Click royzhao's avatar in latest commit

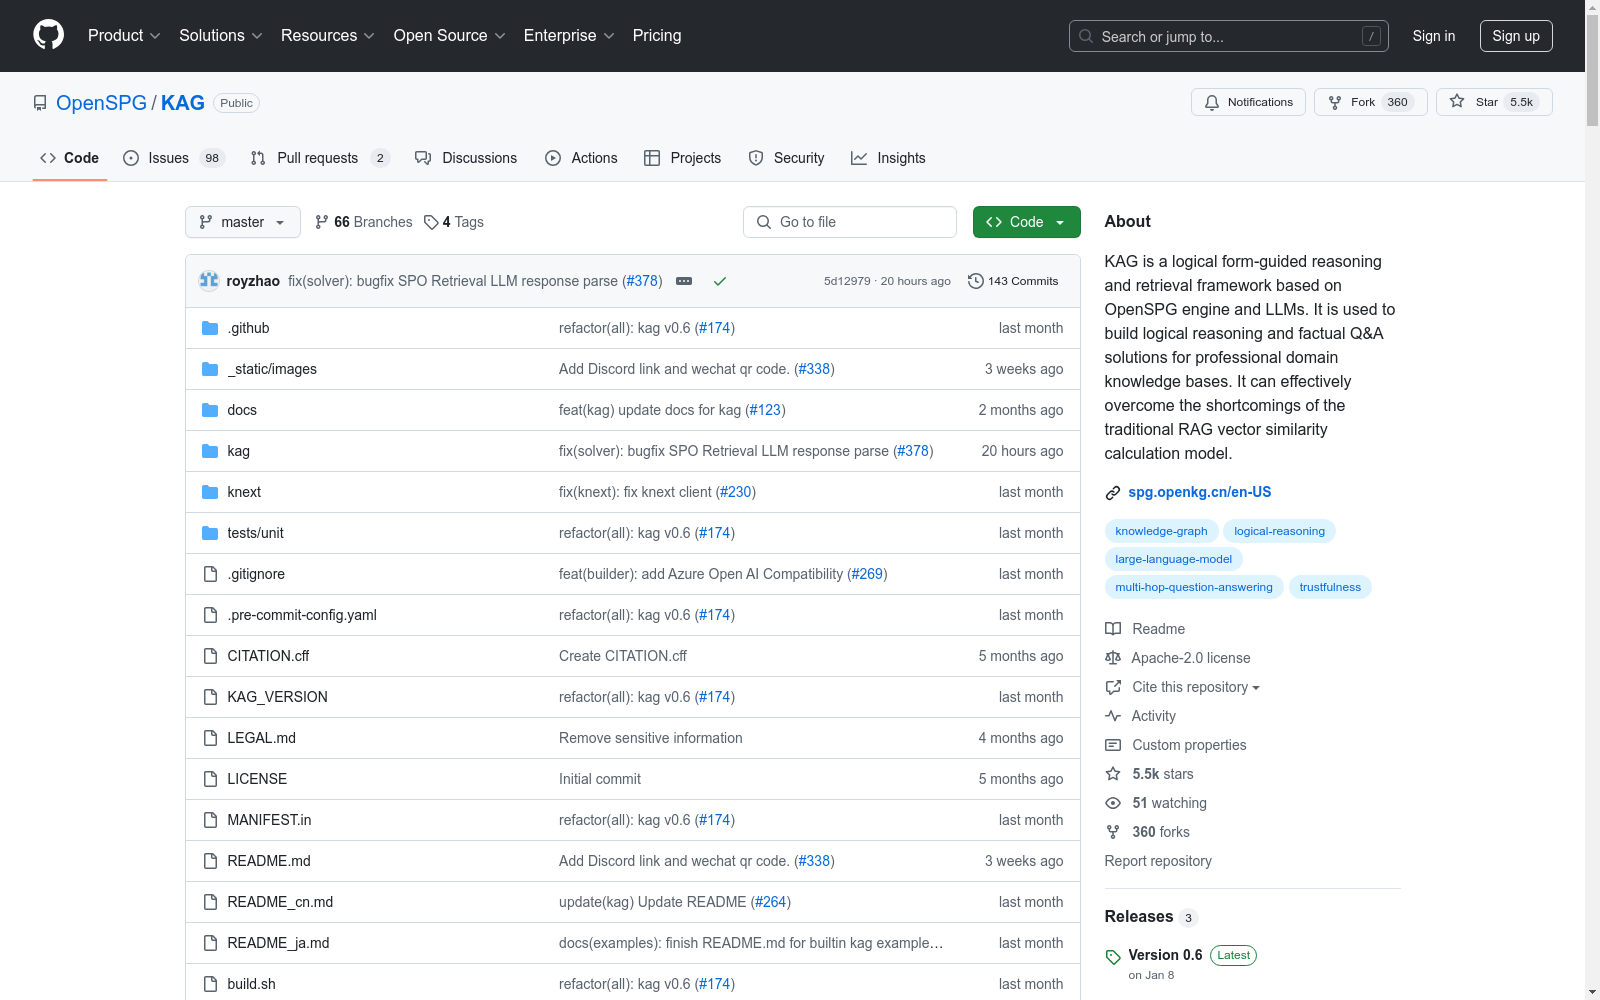click(209, 281)
